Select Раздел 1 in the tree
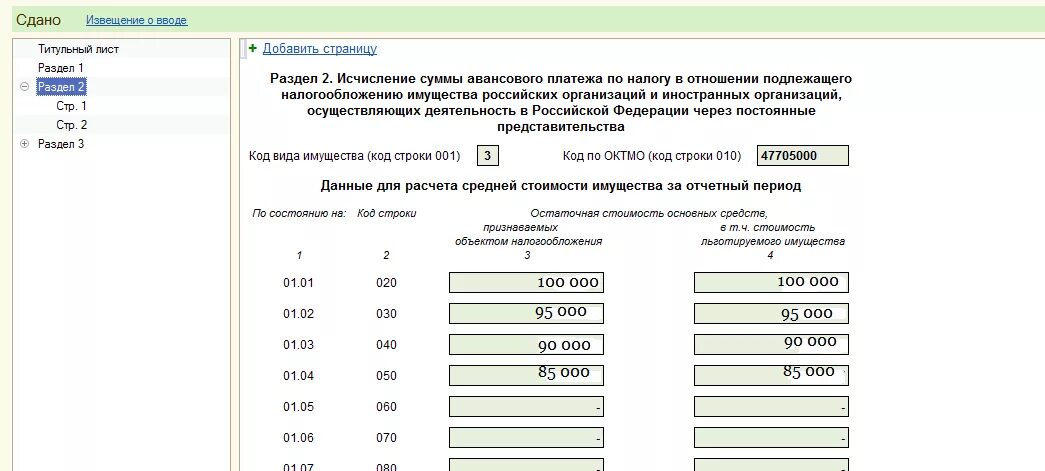The width and height of the screenshot is (1045, 471). [61, 68]
